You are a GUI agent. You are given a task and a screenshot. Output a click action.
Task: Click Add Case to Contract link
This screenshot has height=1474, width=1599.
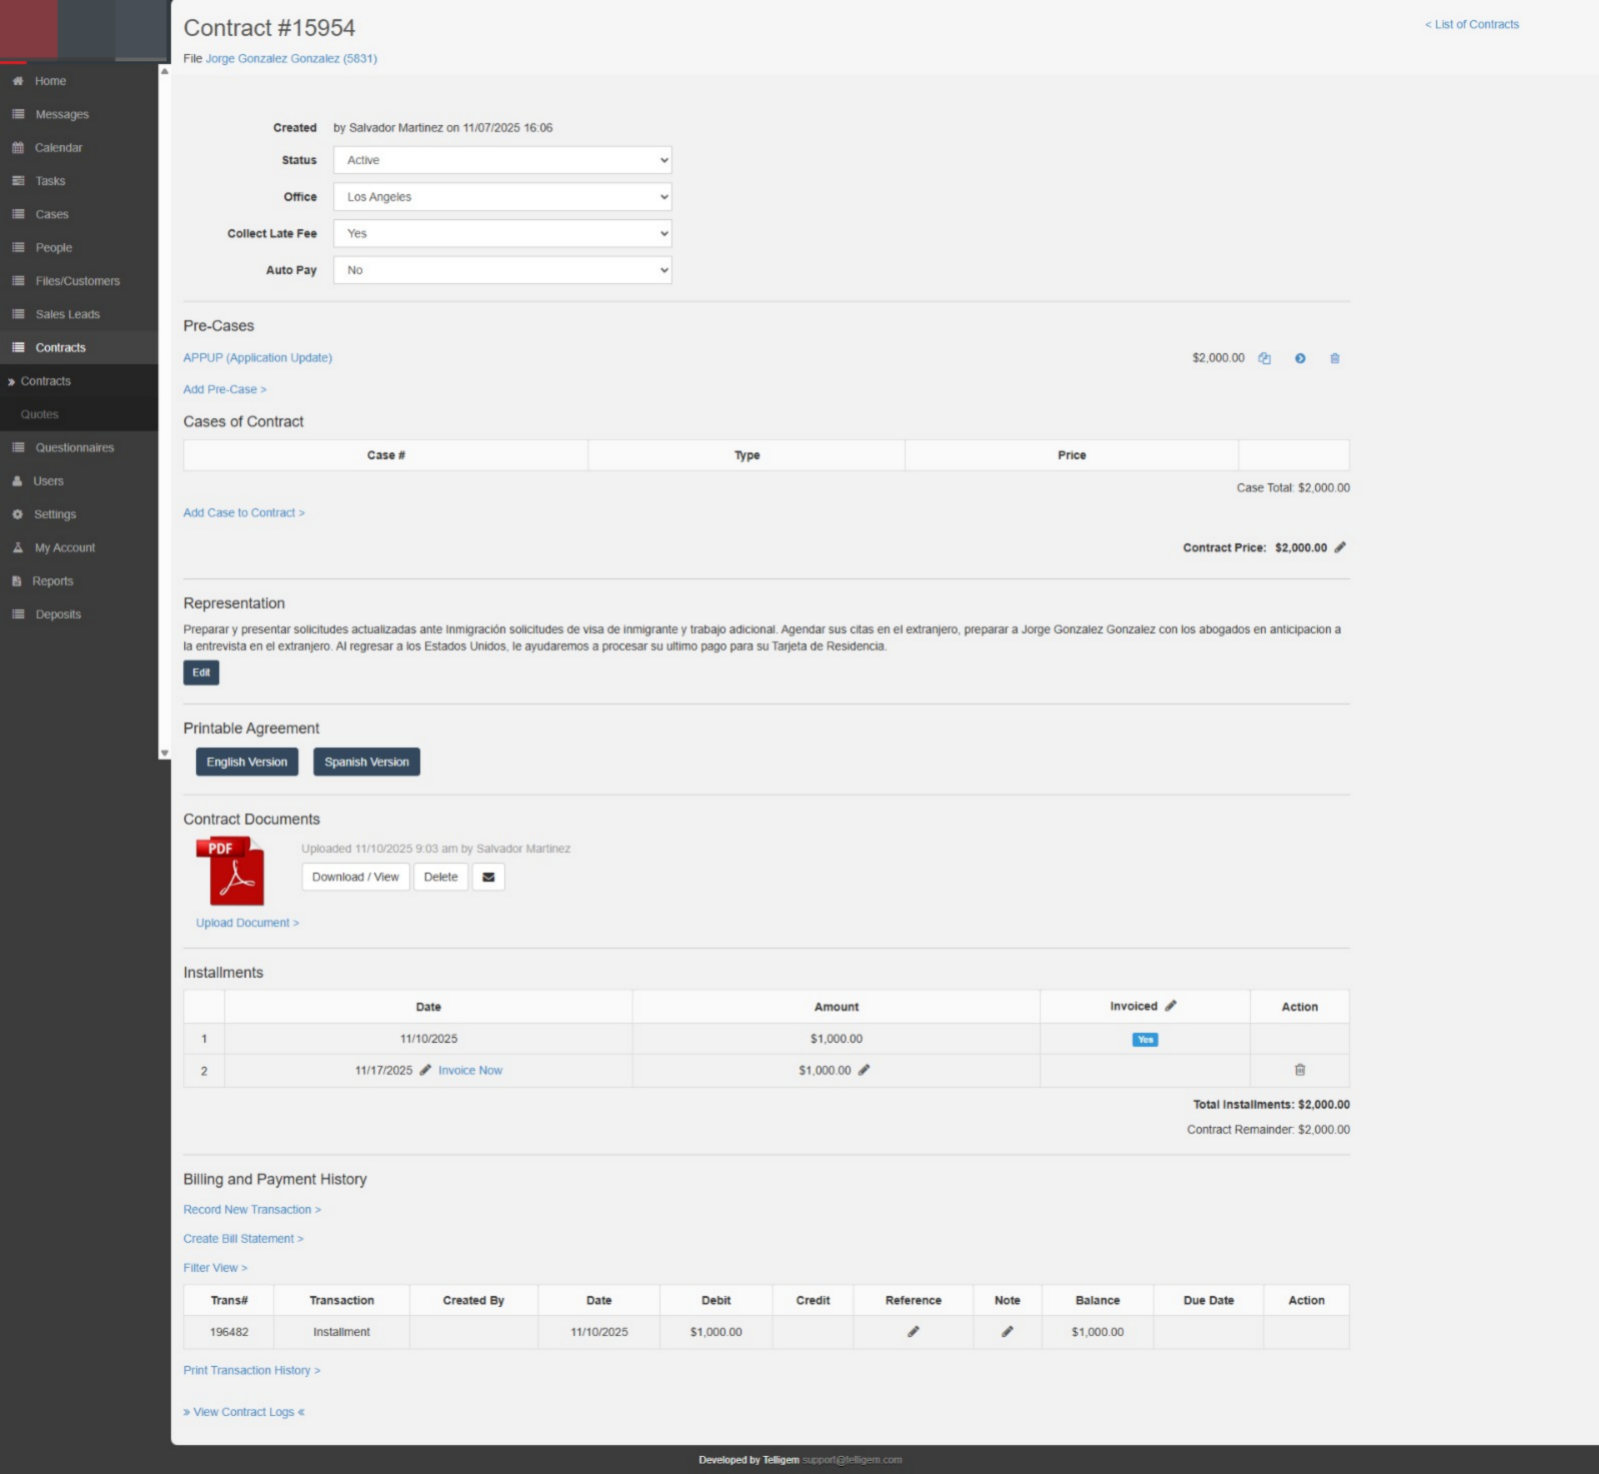coord(244,513)
